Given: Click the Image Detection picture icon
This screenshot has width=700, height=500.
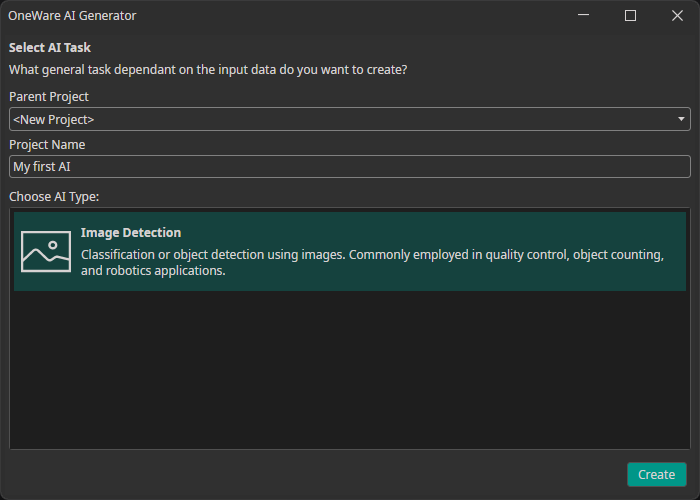Looking at the screenshot, I should 46,251.
